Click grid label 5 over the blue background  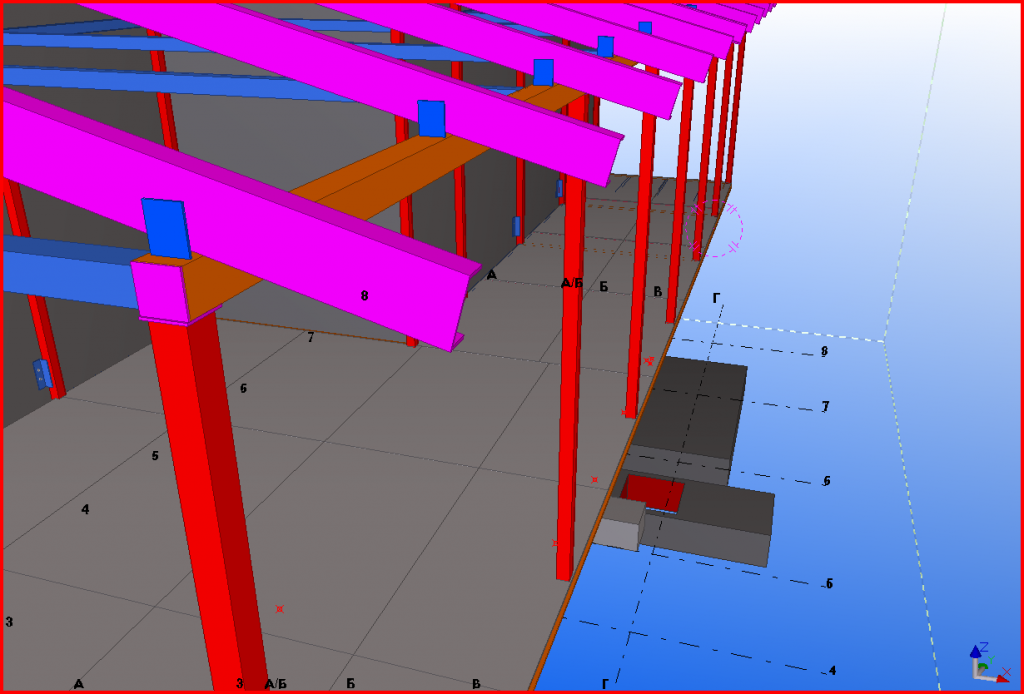[x=829, y=584]
